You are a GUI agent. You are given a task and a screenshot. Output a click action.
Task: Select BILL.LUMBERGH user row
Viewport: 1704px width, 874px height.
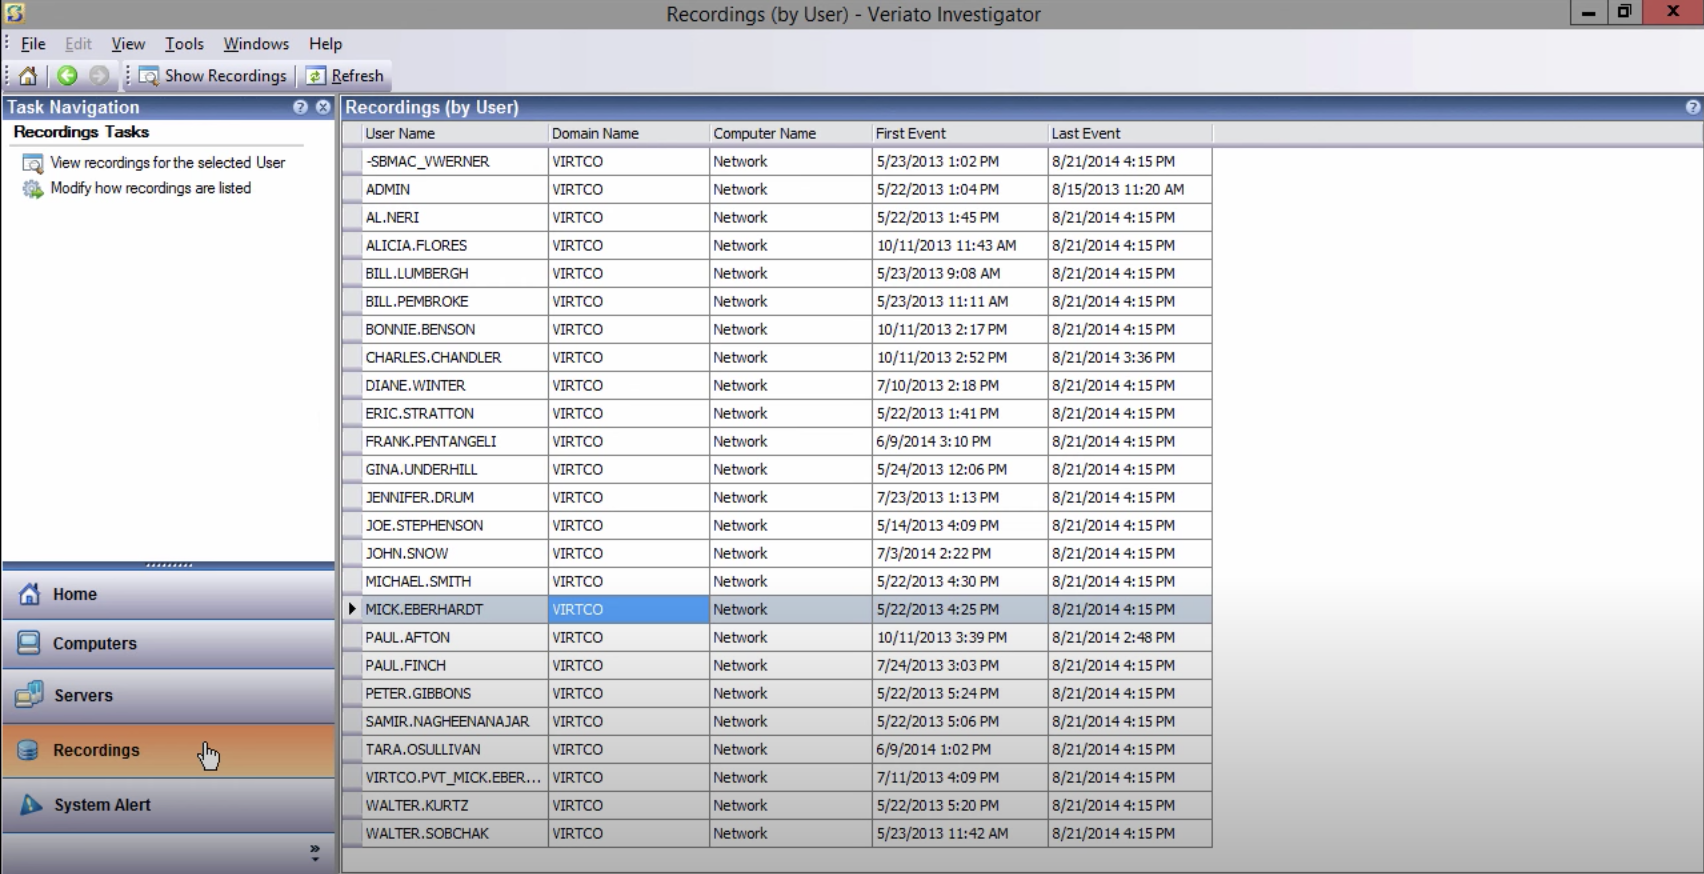click(x=777, y=273)
